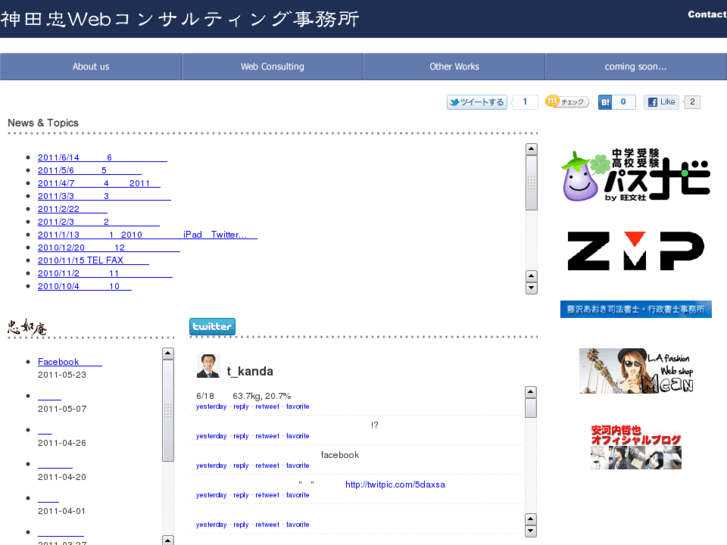Click the L.A fashion Web shop Mean banner

[636, 371]
